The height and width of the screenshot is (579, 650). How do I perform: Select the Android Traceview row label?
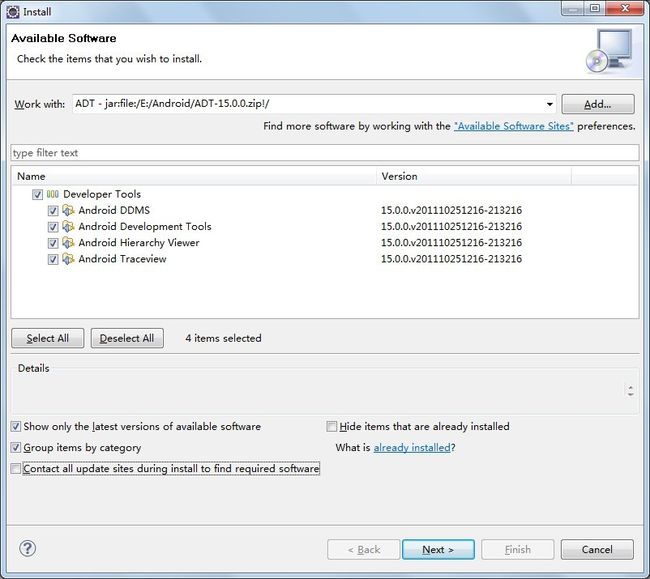pyautogui.click(x=122, y=259)
